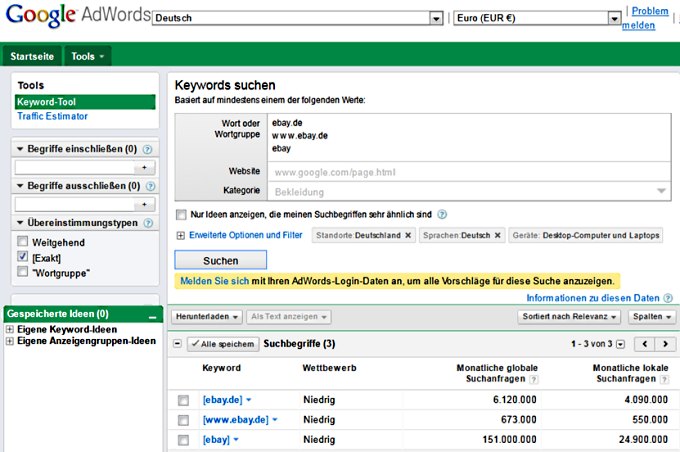Collapse Begriffe ausschließen section
680x452 pixels.
click(20, 186)
